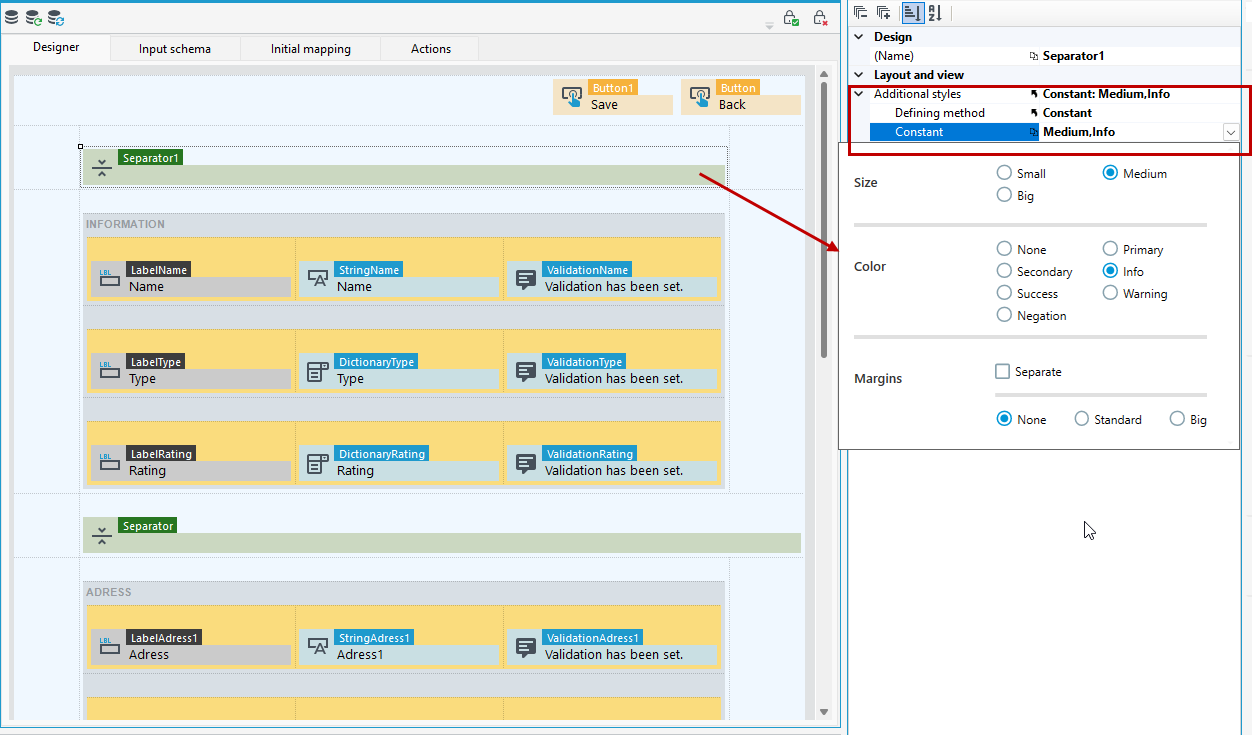Click the designer vertical scrollbar thumb

click(x=824, y=217)
